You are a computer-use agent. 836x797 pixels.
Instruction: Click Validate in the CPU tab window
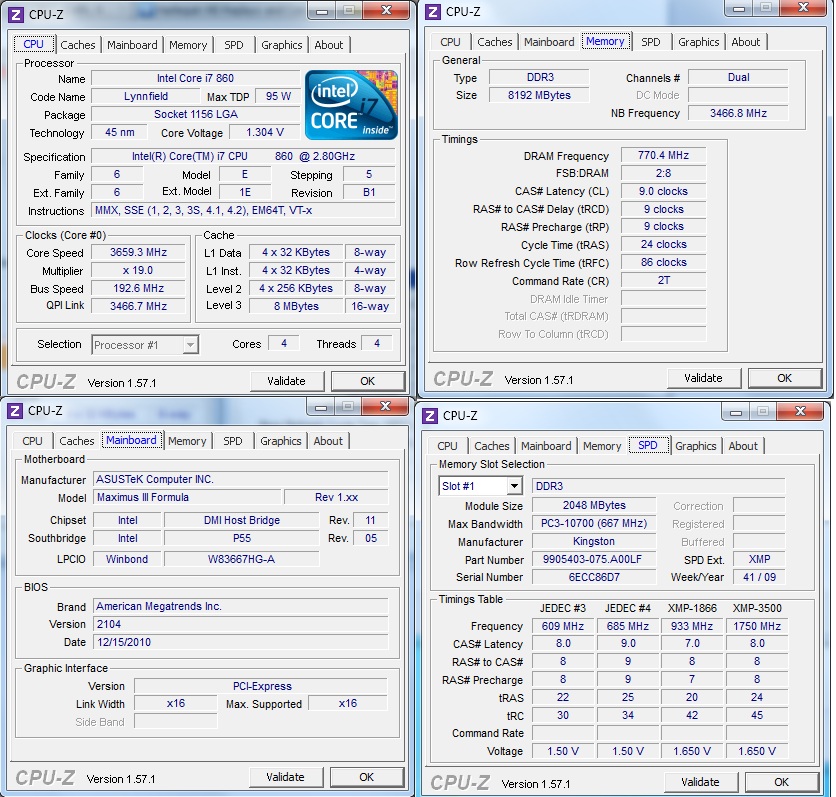tap(287, 381)
